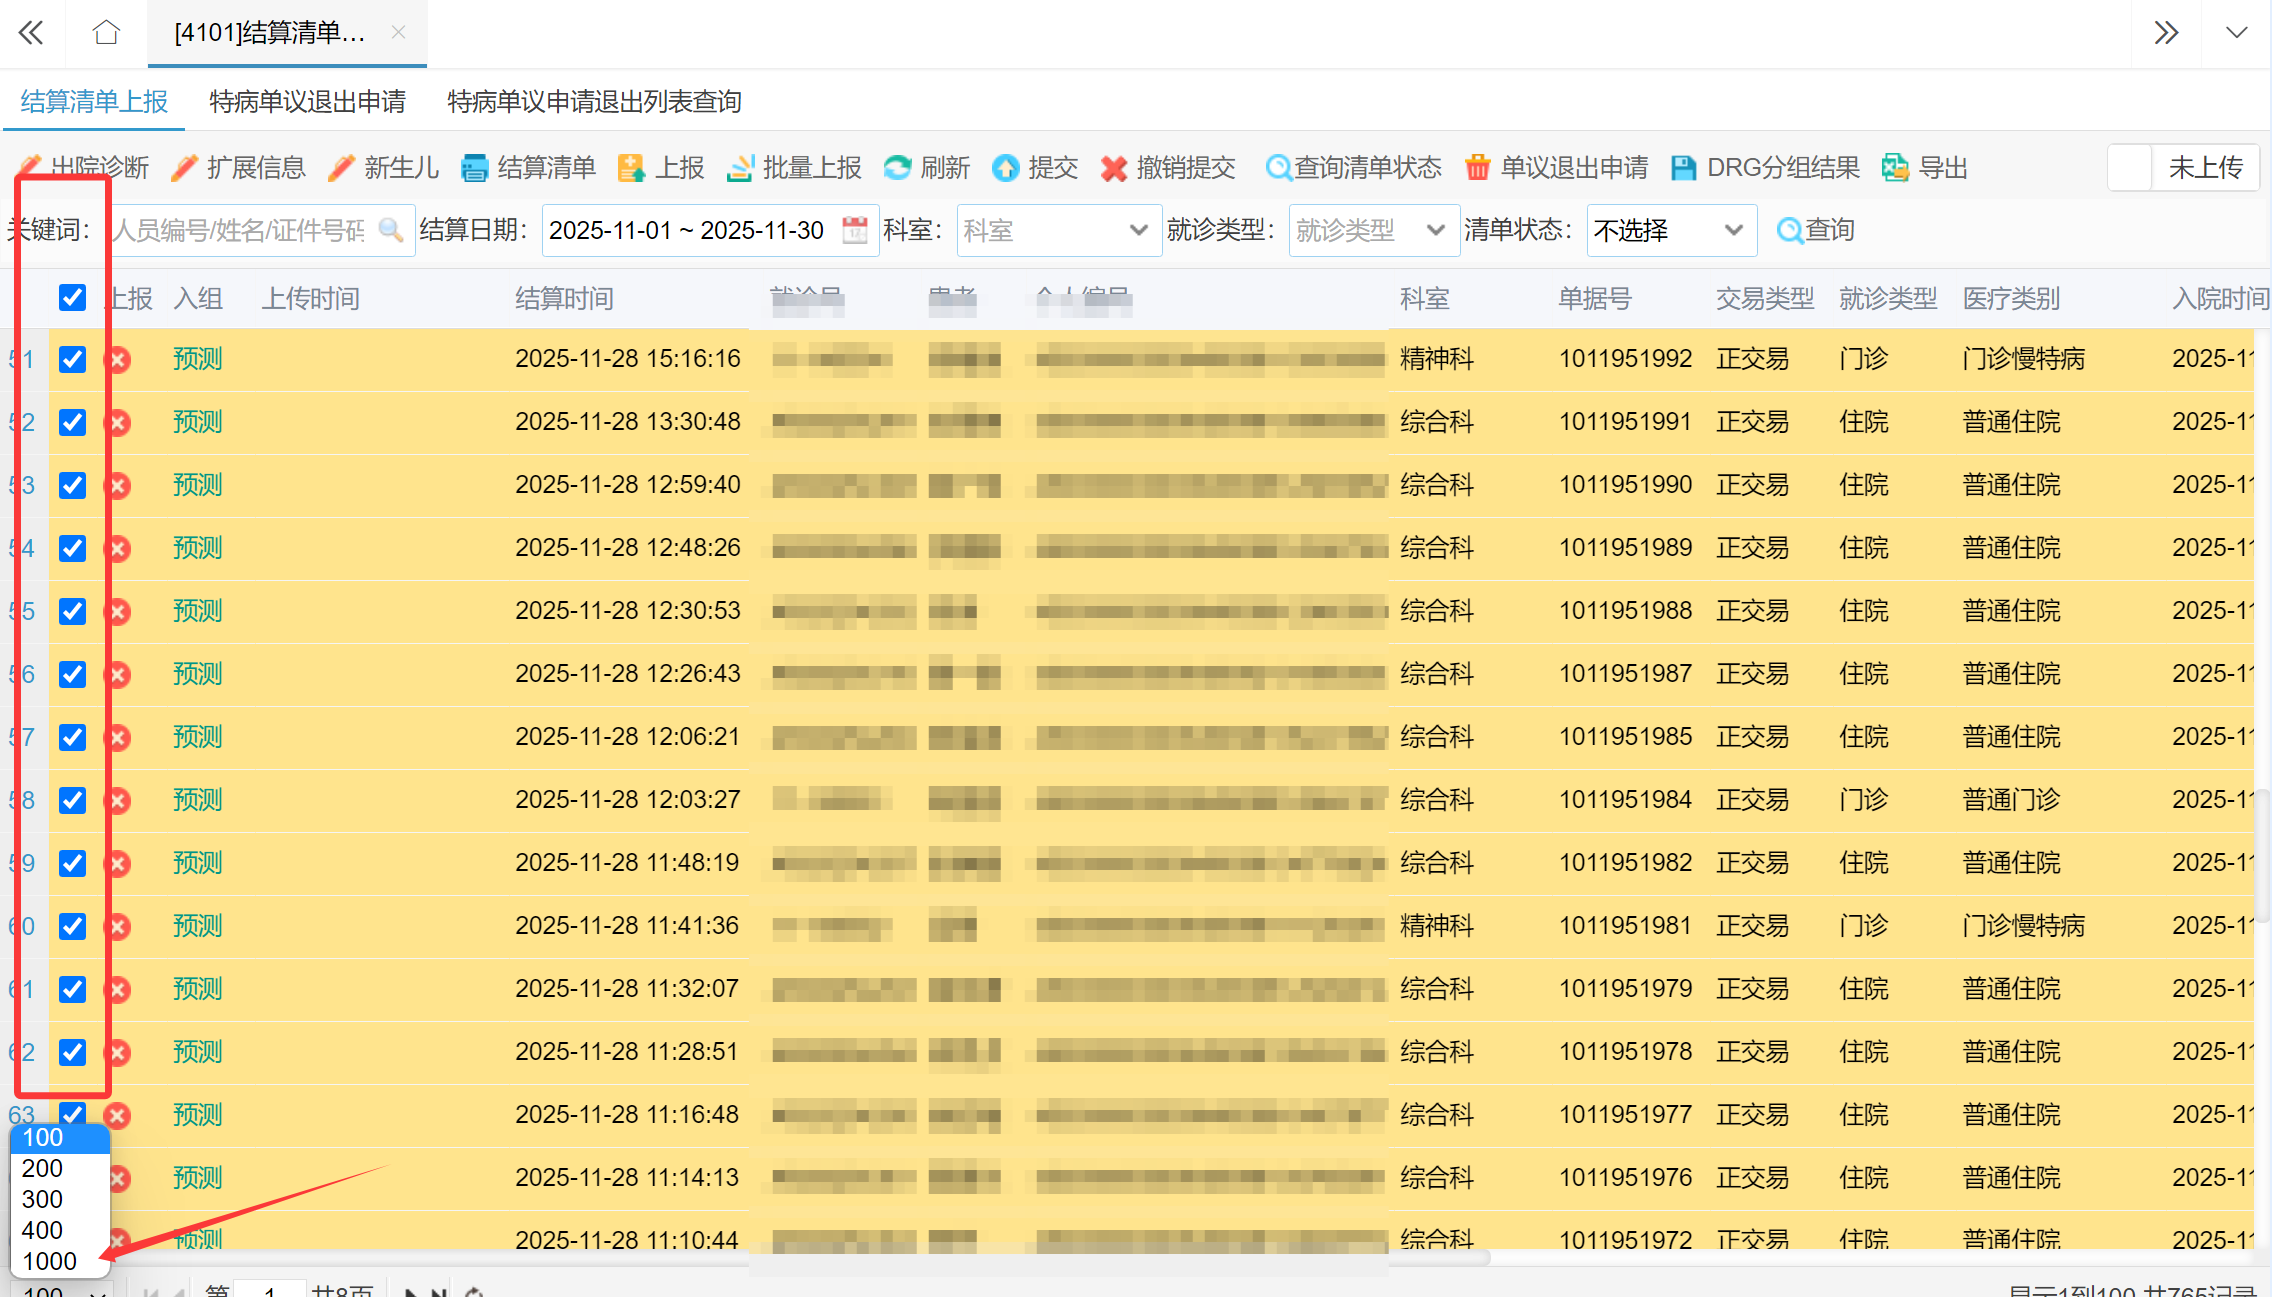The image size is (2272, 1297).
Task: Uncheck the checkbox for bill 1011951992
Action: [x=72, y=359]
